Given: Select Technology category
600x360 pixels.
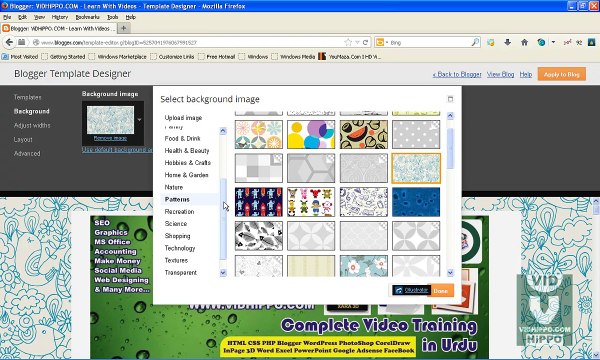Looking at the screenshot, I should pos(180,248).
